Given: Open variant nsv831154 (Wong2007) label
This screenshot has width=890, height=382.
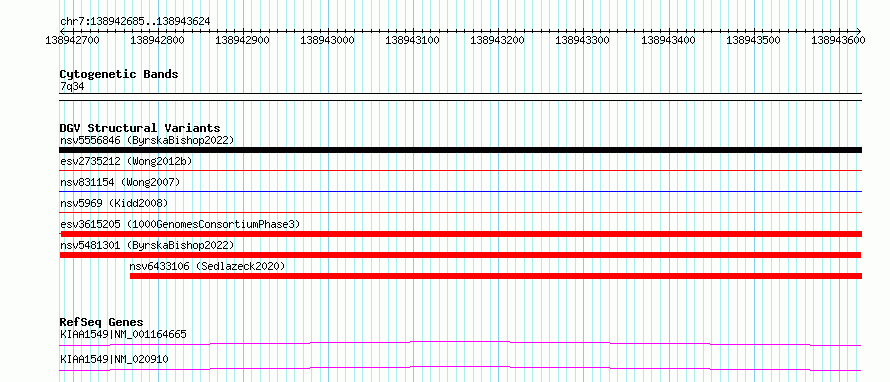Looking at the screenshot, I should [120, 182].
